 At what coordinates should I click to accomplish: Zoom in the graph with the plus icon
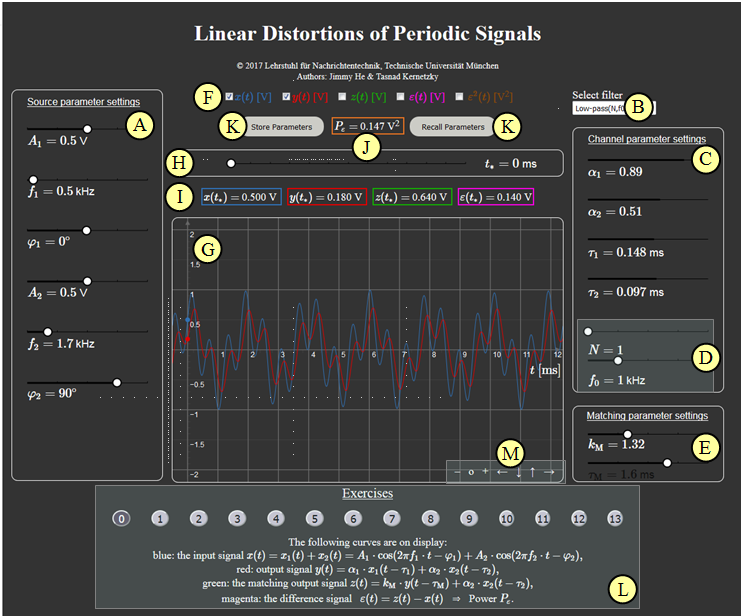click(485, 471)
